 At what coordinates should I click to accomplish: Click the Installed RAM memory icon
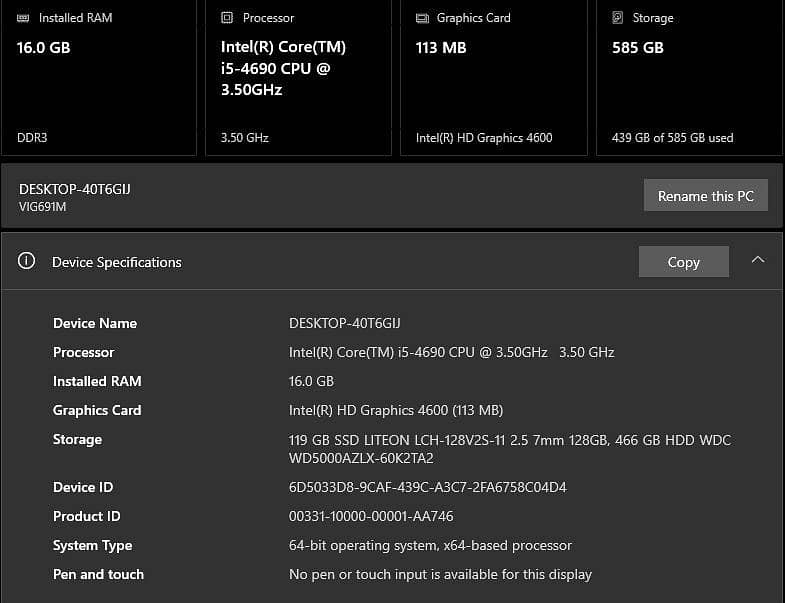pos(23,18)
